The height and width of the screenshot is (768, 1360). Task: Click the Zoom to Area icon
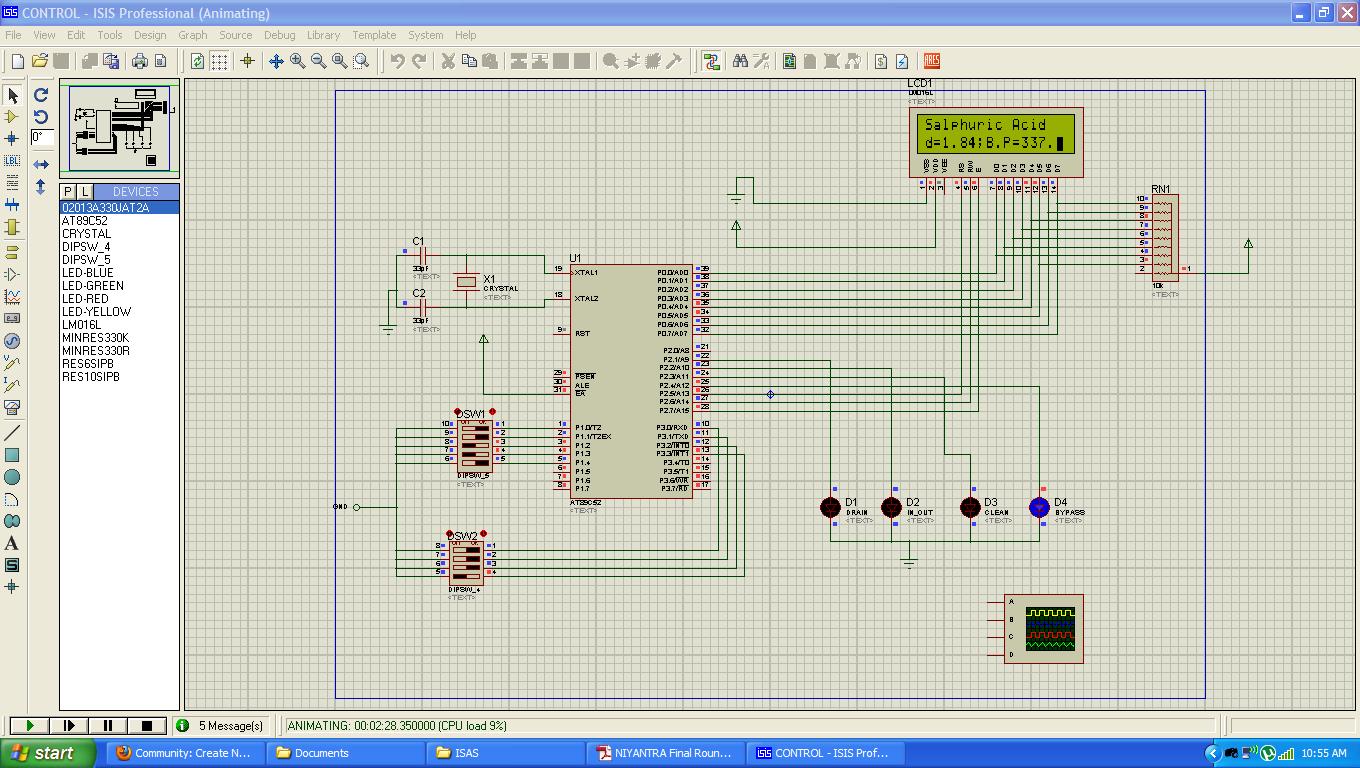[x=361, y=61]
